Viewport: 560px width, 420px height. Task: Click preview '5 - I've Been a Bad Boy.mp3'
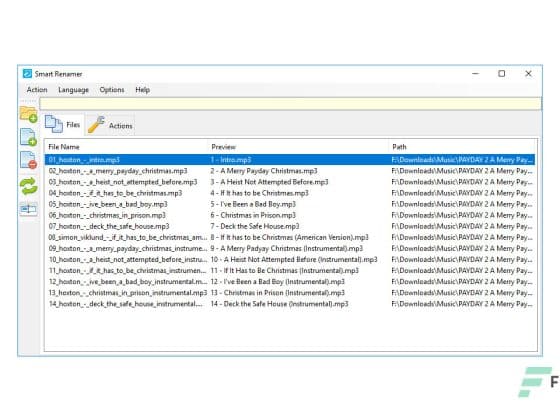(253, 204)
